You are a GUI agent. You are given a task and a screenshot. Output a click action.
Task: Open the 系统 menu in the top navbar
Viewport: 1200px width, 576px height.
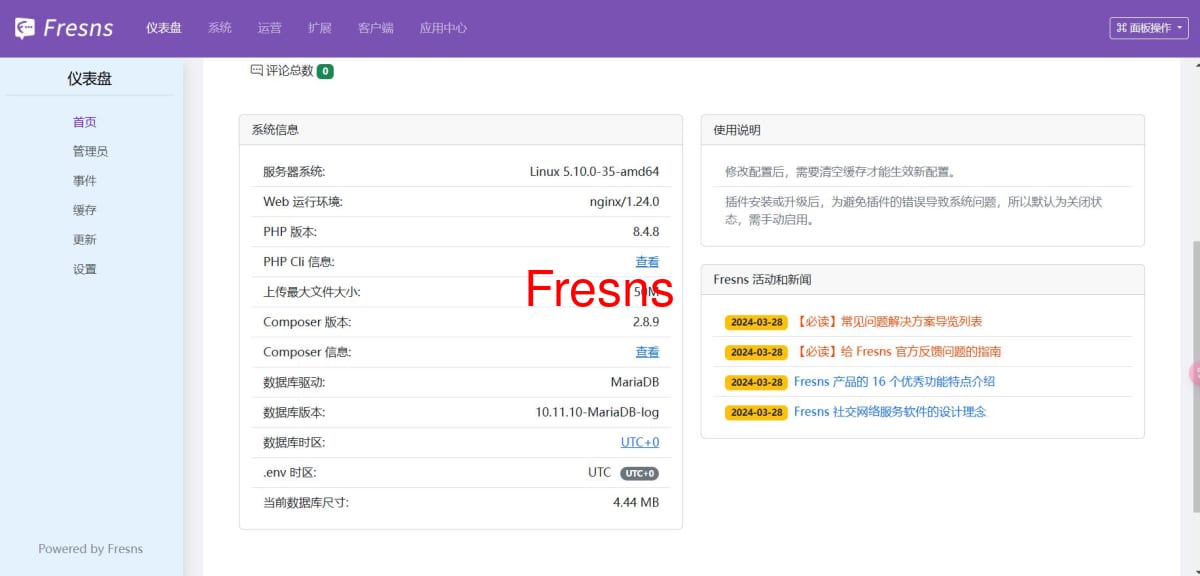tap(220, 28)
